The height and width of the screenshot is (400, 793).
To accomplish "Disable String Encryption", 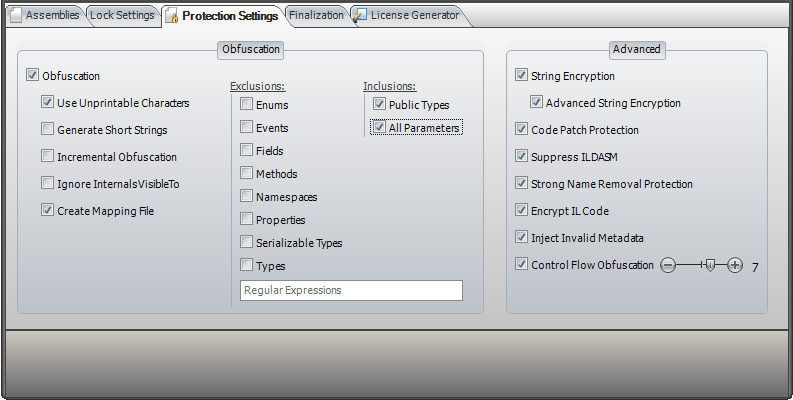I will tap(521, 76).
